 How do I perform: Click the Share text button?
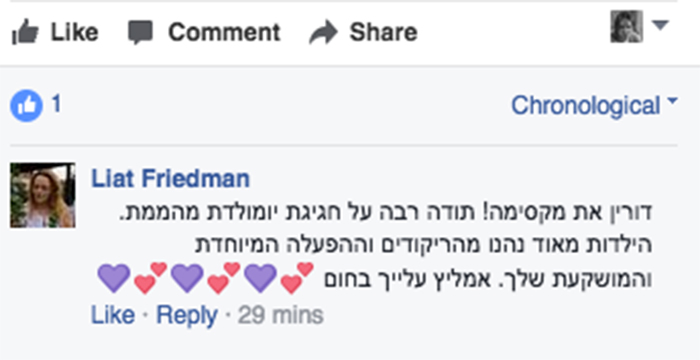(383, 32)
